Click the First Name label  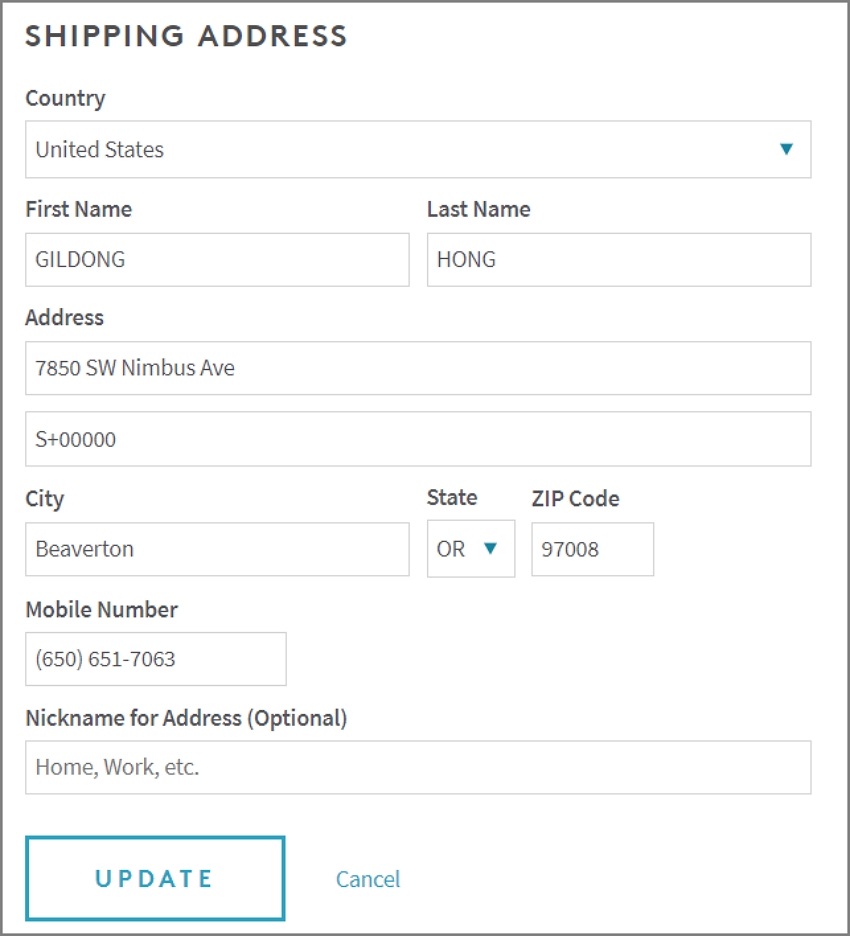click(x=79, y=210)
